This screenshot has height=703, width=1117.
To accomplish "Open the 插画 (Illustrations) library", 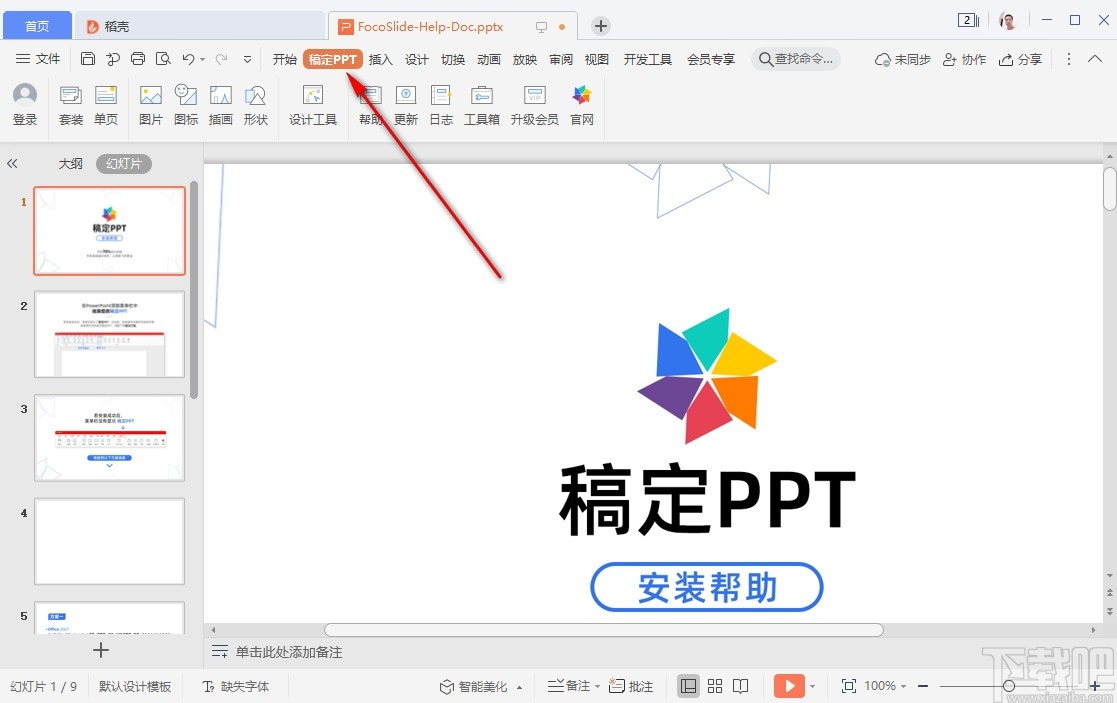I will tap(220, 103).
